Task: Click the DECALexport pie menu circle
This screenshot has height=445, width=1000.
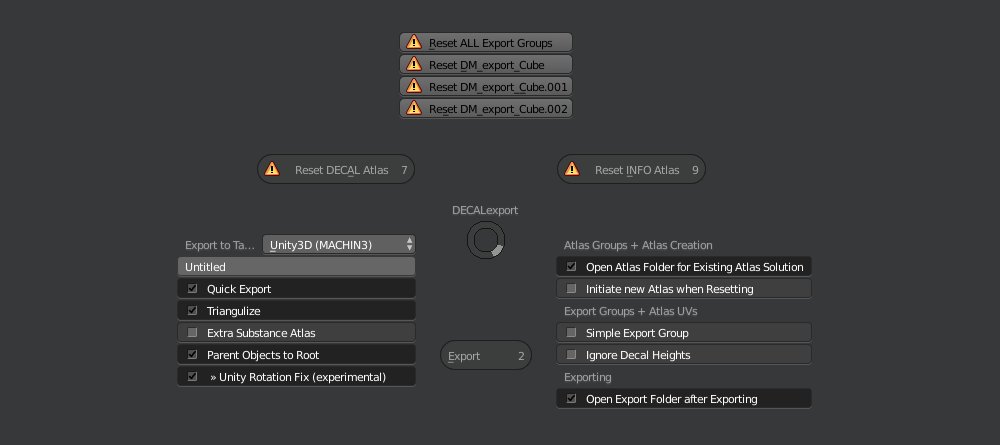Action: (x=486, y=240)
